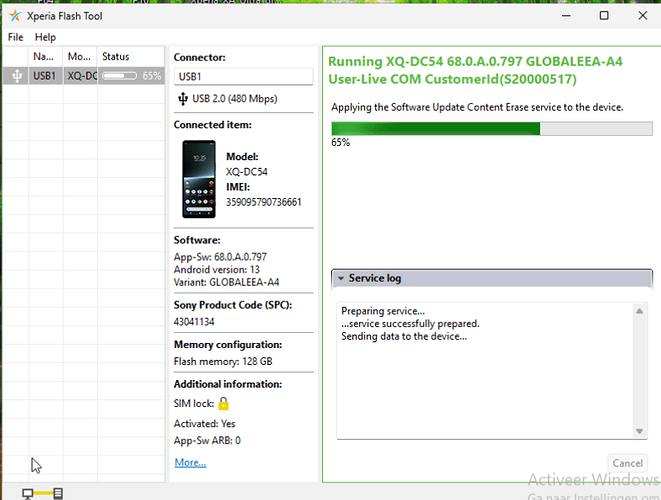This screenshot has width=661, height=500.
Task: Click the USB symbol beside USB 2.0 (480 Mbps)
Action: 183,99
